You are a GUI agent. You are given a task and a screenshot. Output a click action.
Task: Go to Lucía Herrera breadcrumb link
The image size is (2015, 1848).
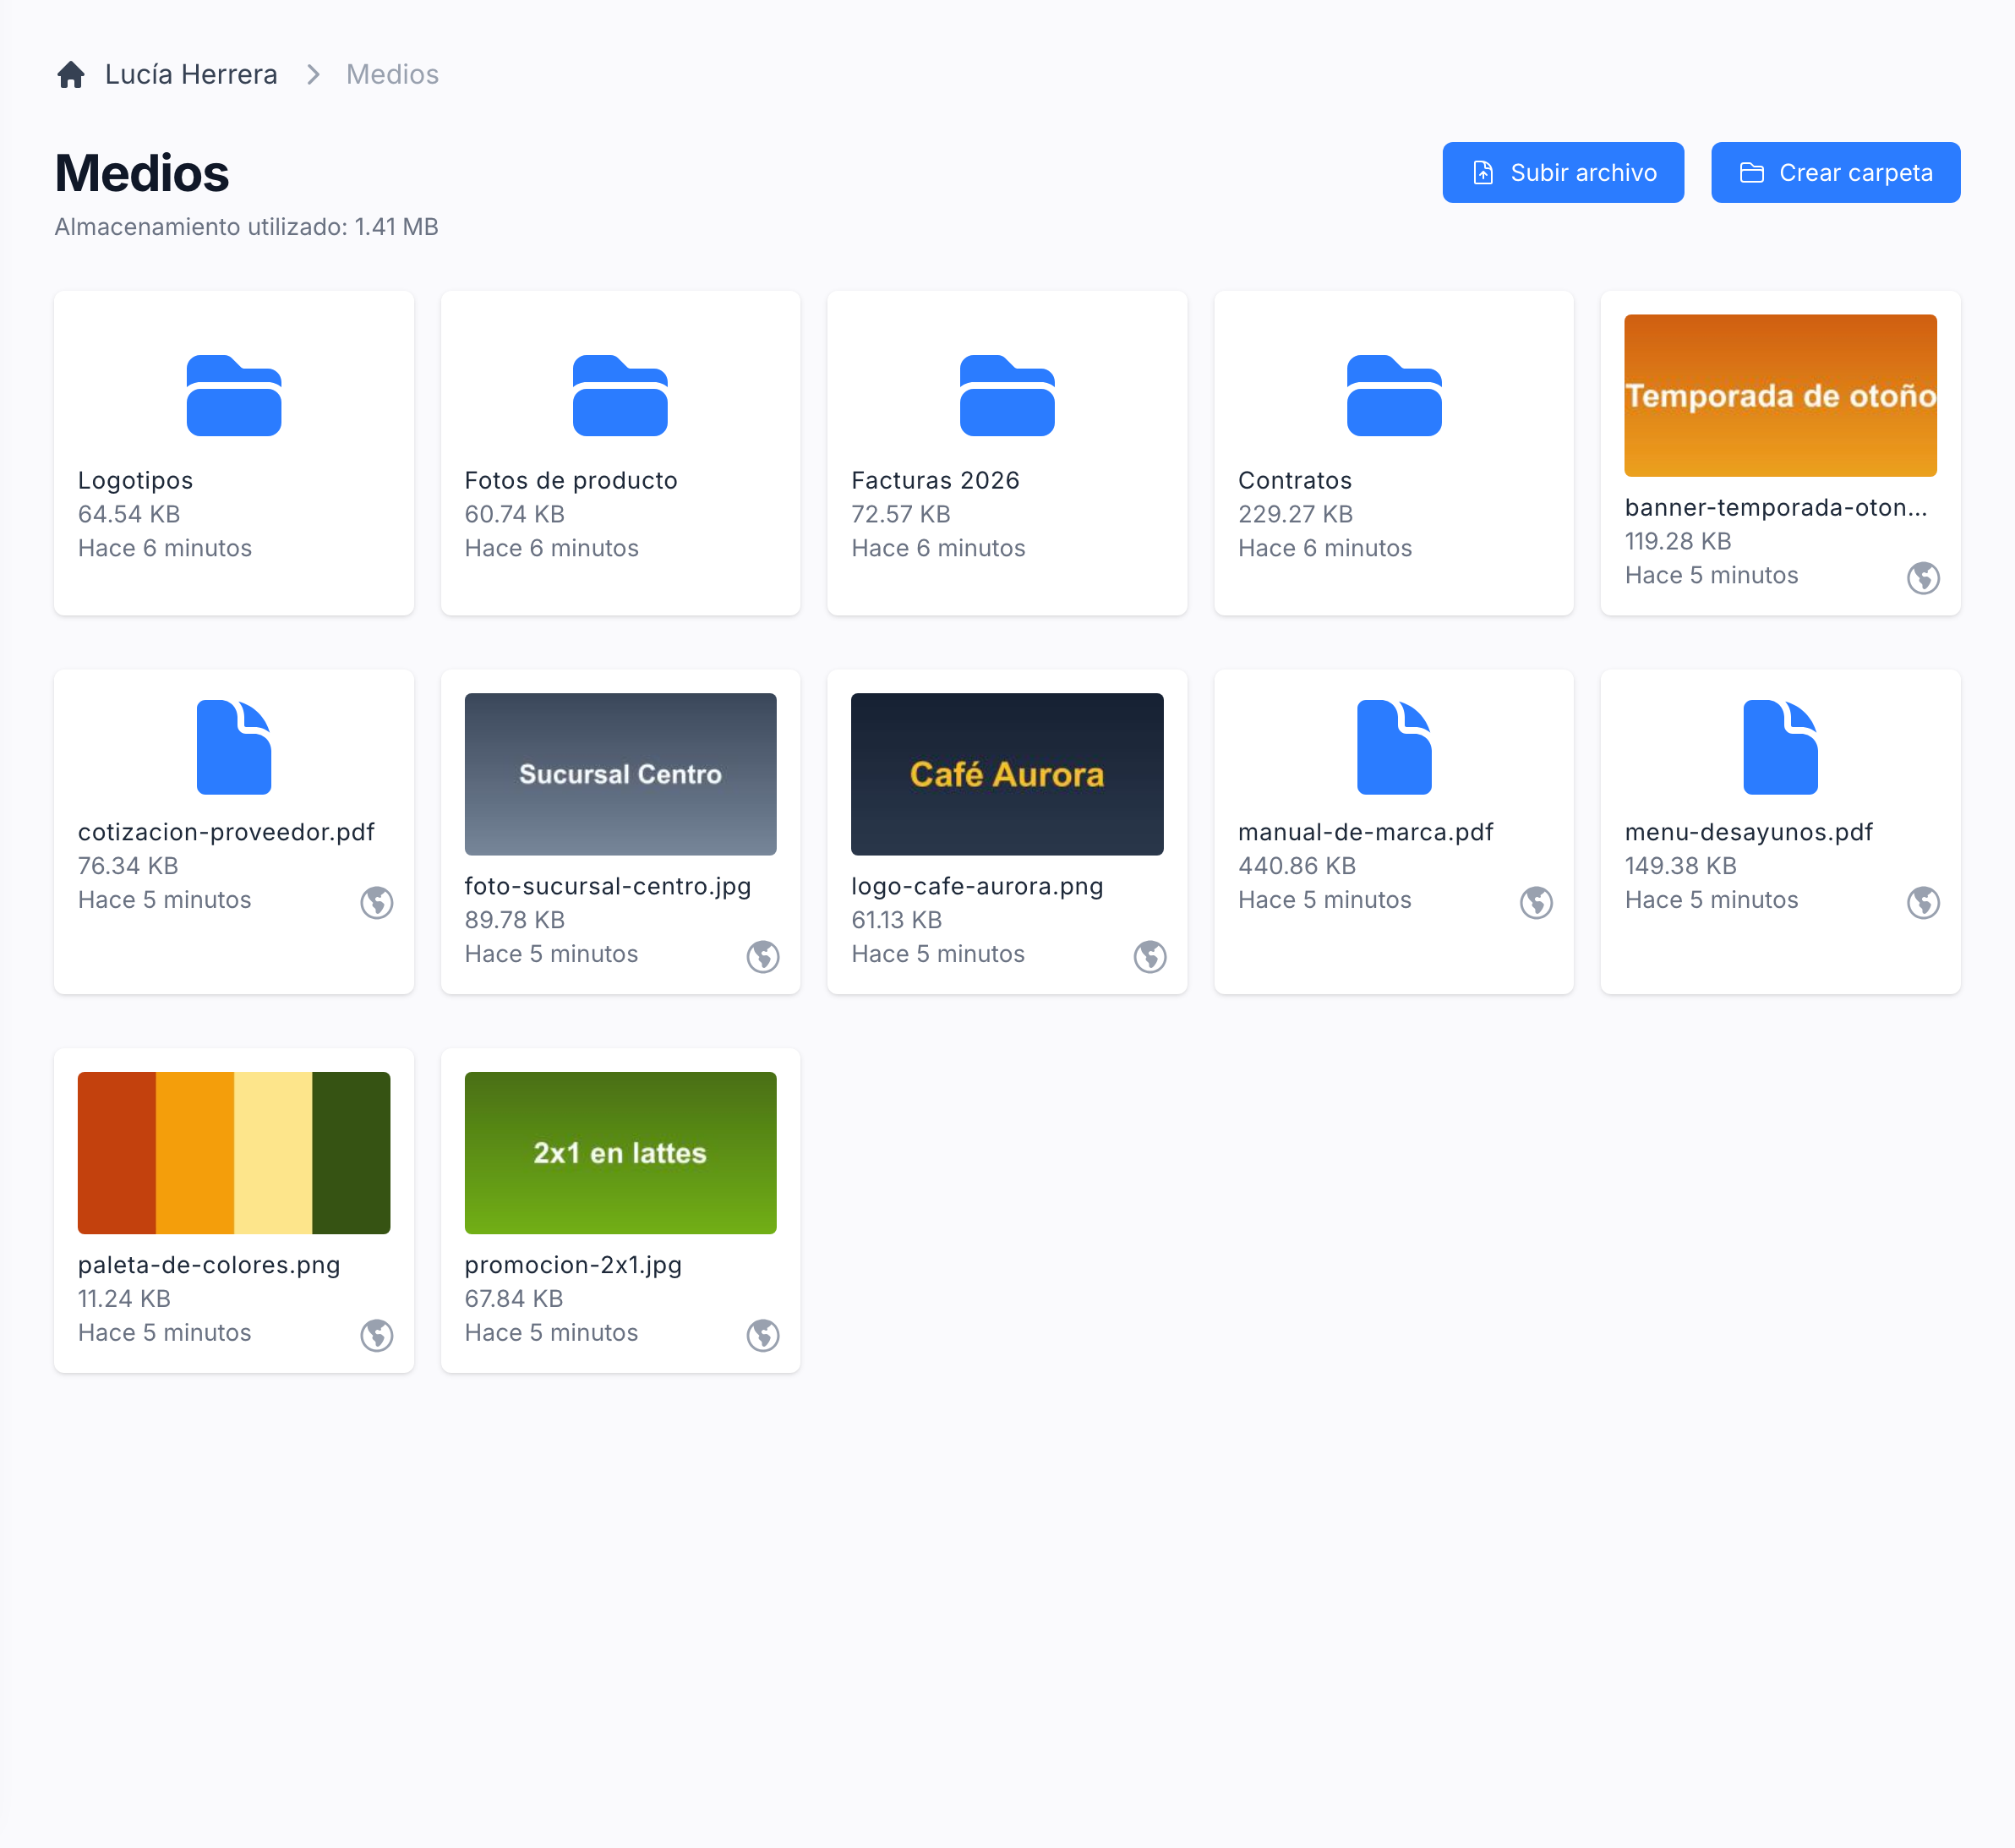point(191,75)
